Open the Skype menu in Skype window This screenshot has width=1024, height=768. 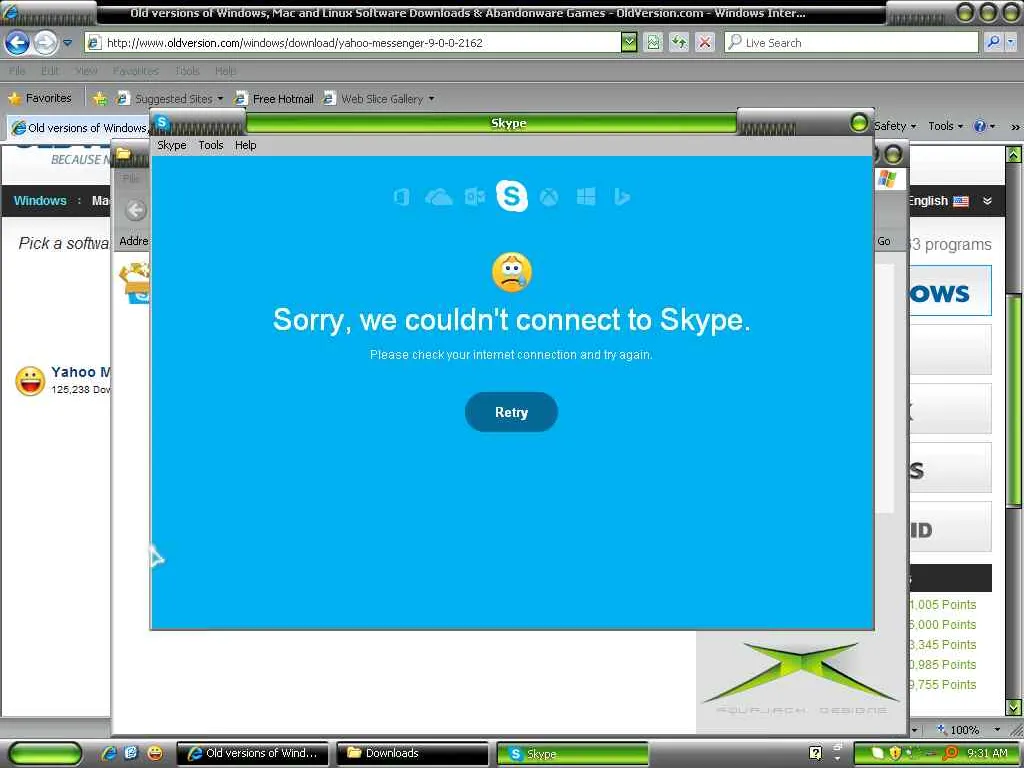point(172,145)
